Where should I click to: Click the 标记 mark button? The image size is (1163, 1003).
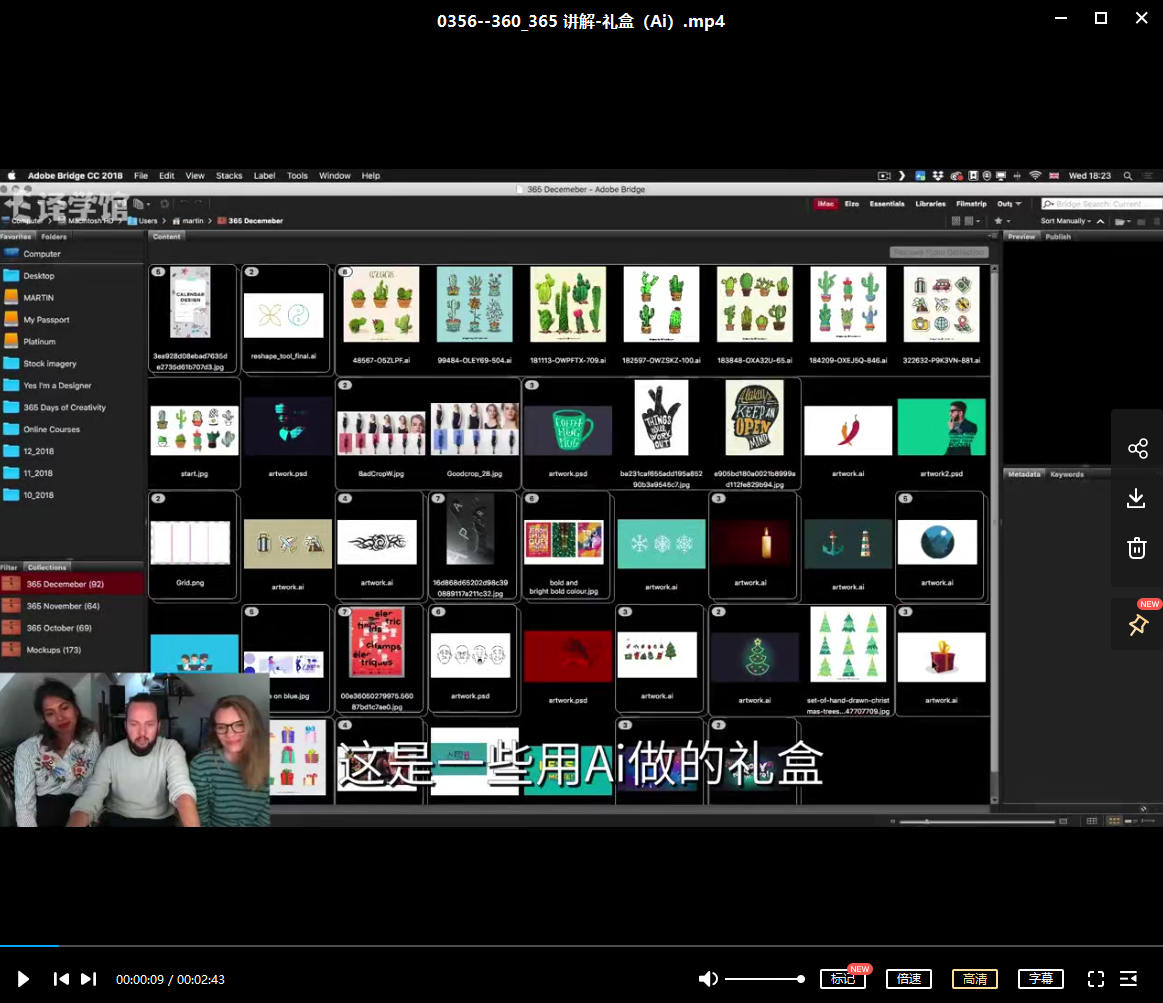click(842, 979)
